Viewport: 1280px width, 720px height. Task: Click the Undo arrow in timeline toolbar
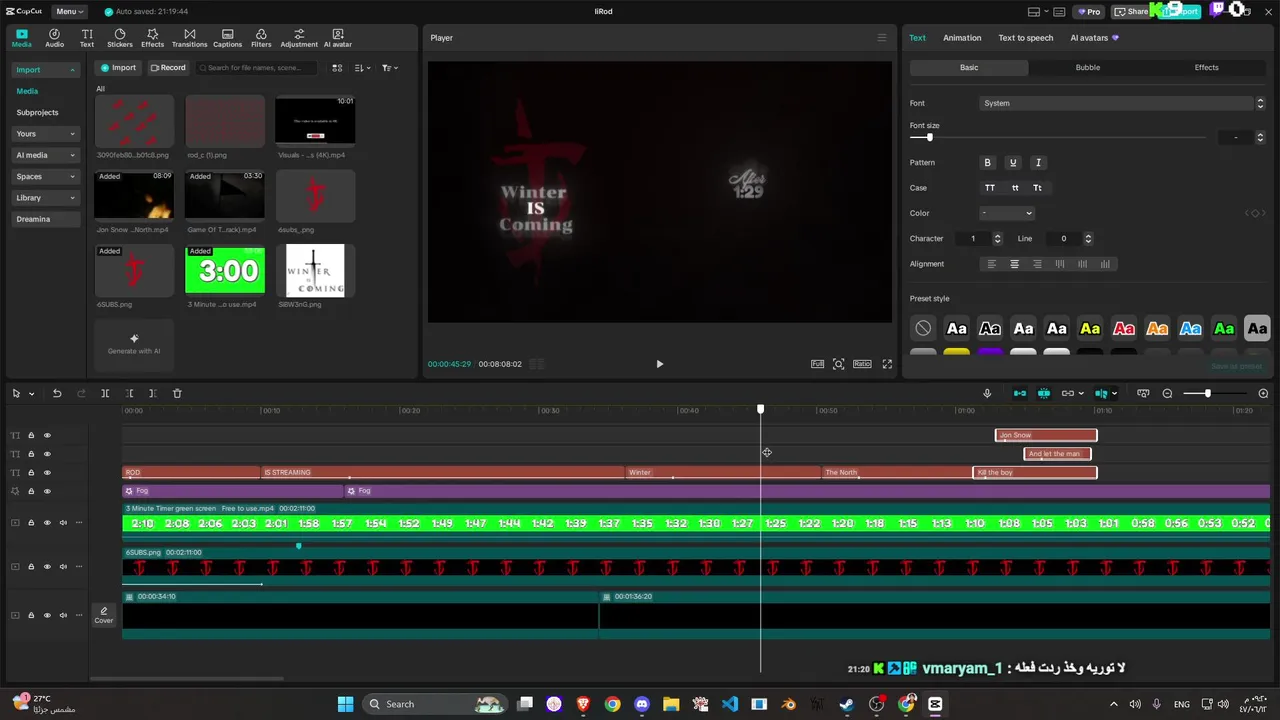(x=57, y=393)
